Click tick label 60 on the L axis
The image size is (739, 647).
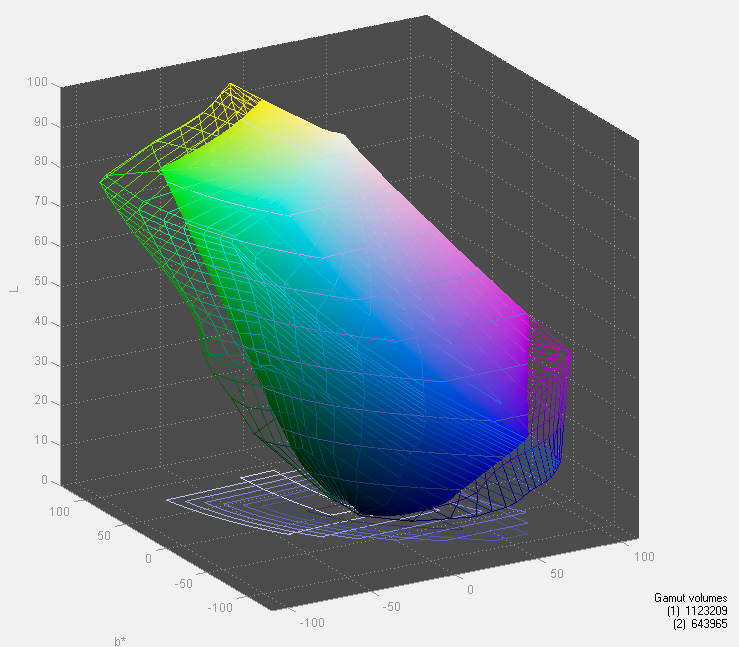[41, 241]
